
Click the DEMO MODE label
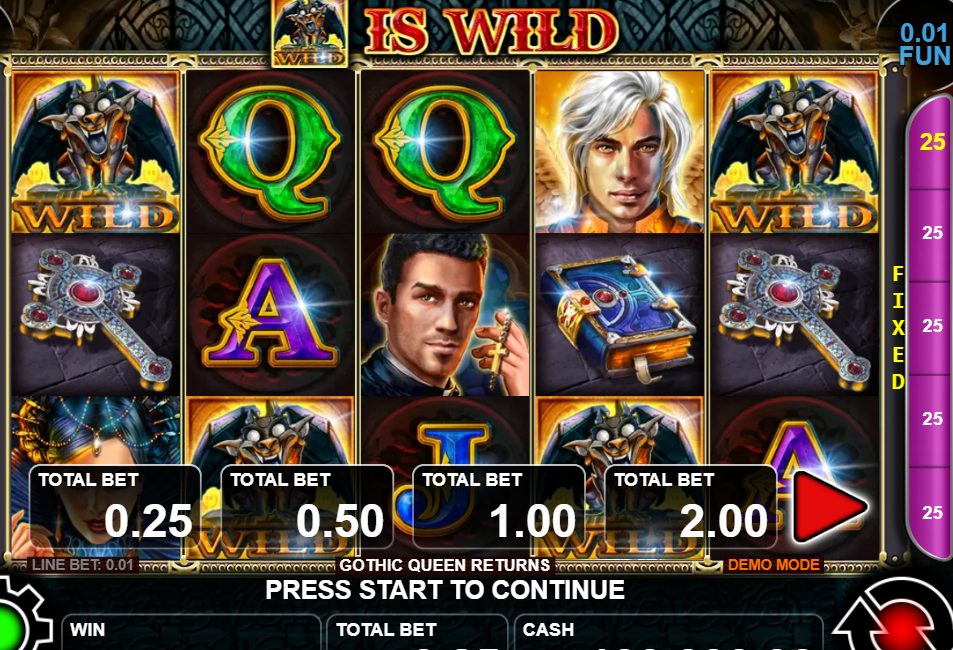(x=773, y=565)
